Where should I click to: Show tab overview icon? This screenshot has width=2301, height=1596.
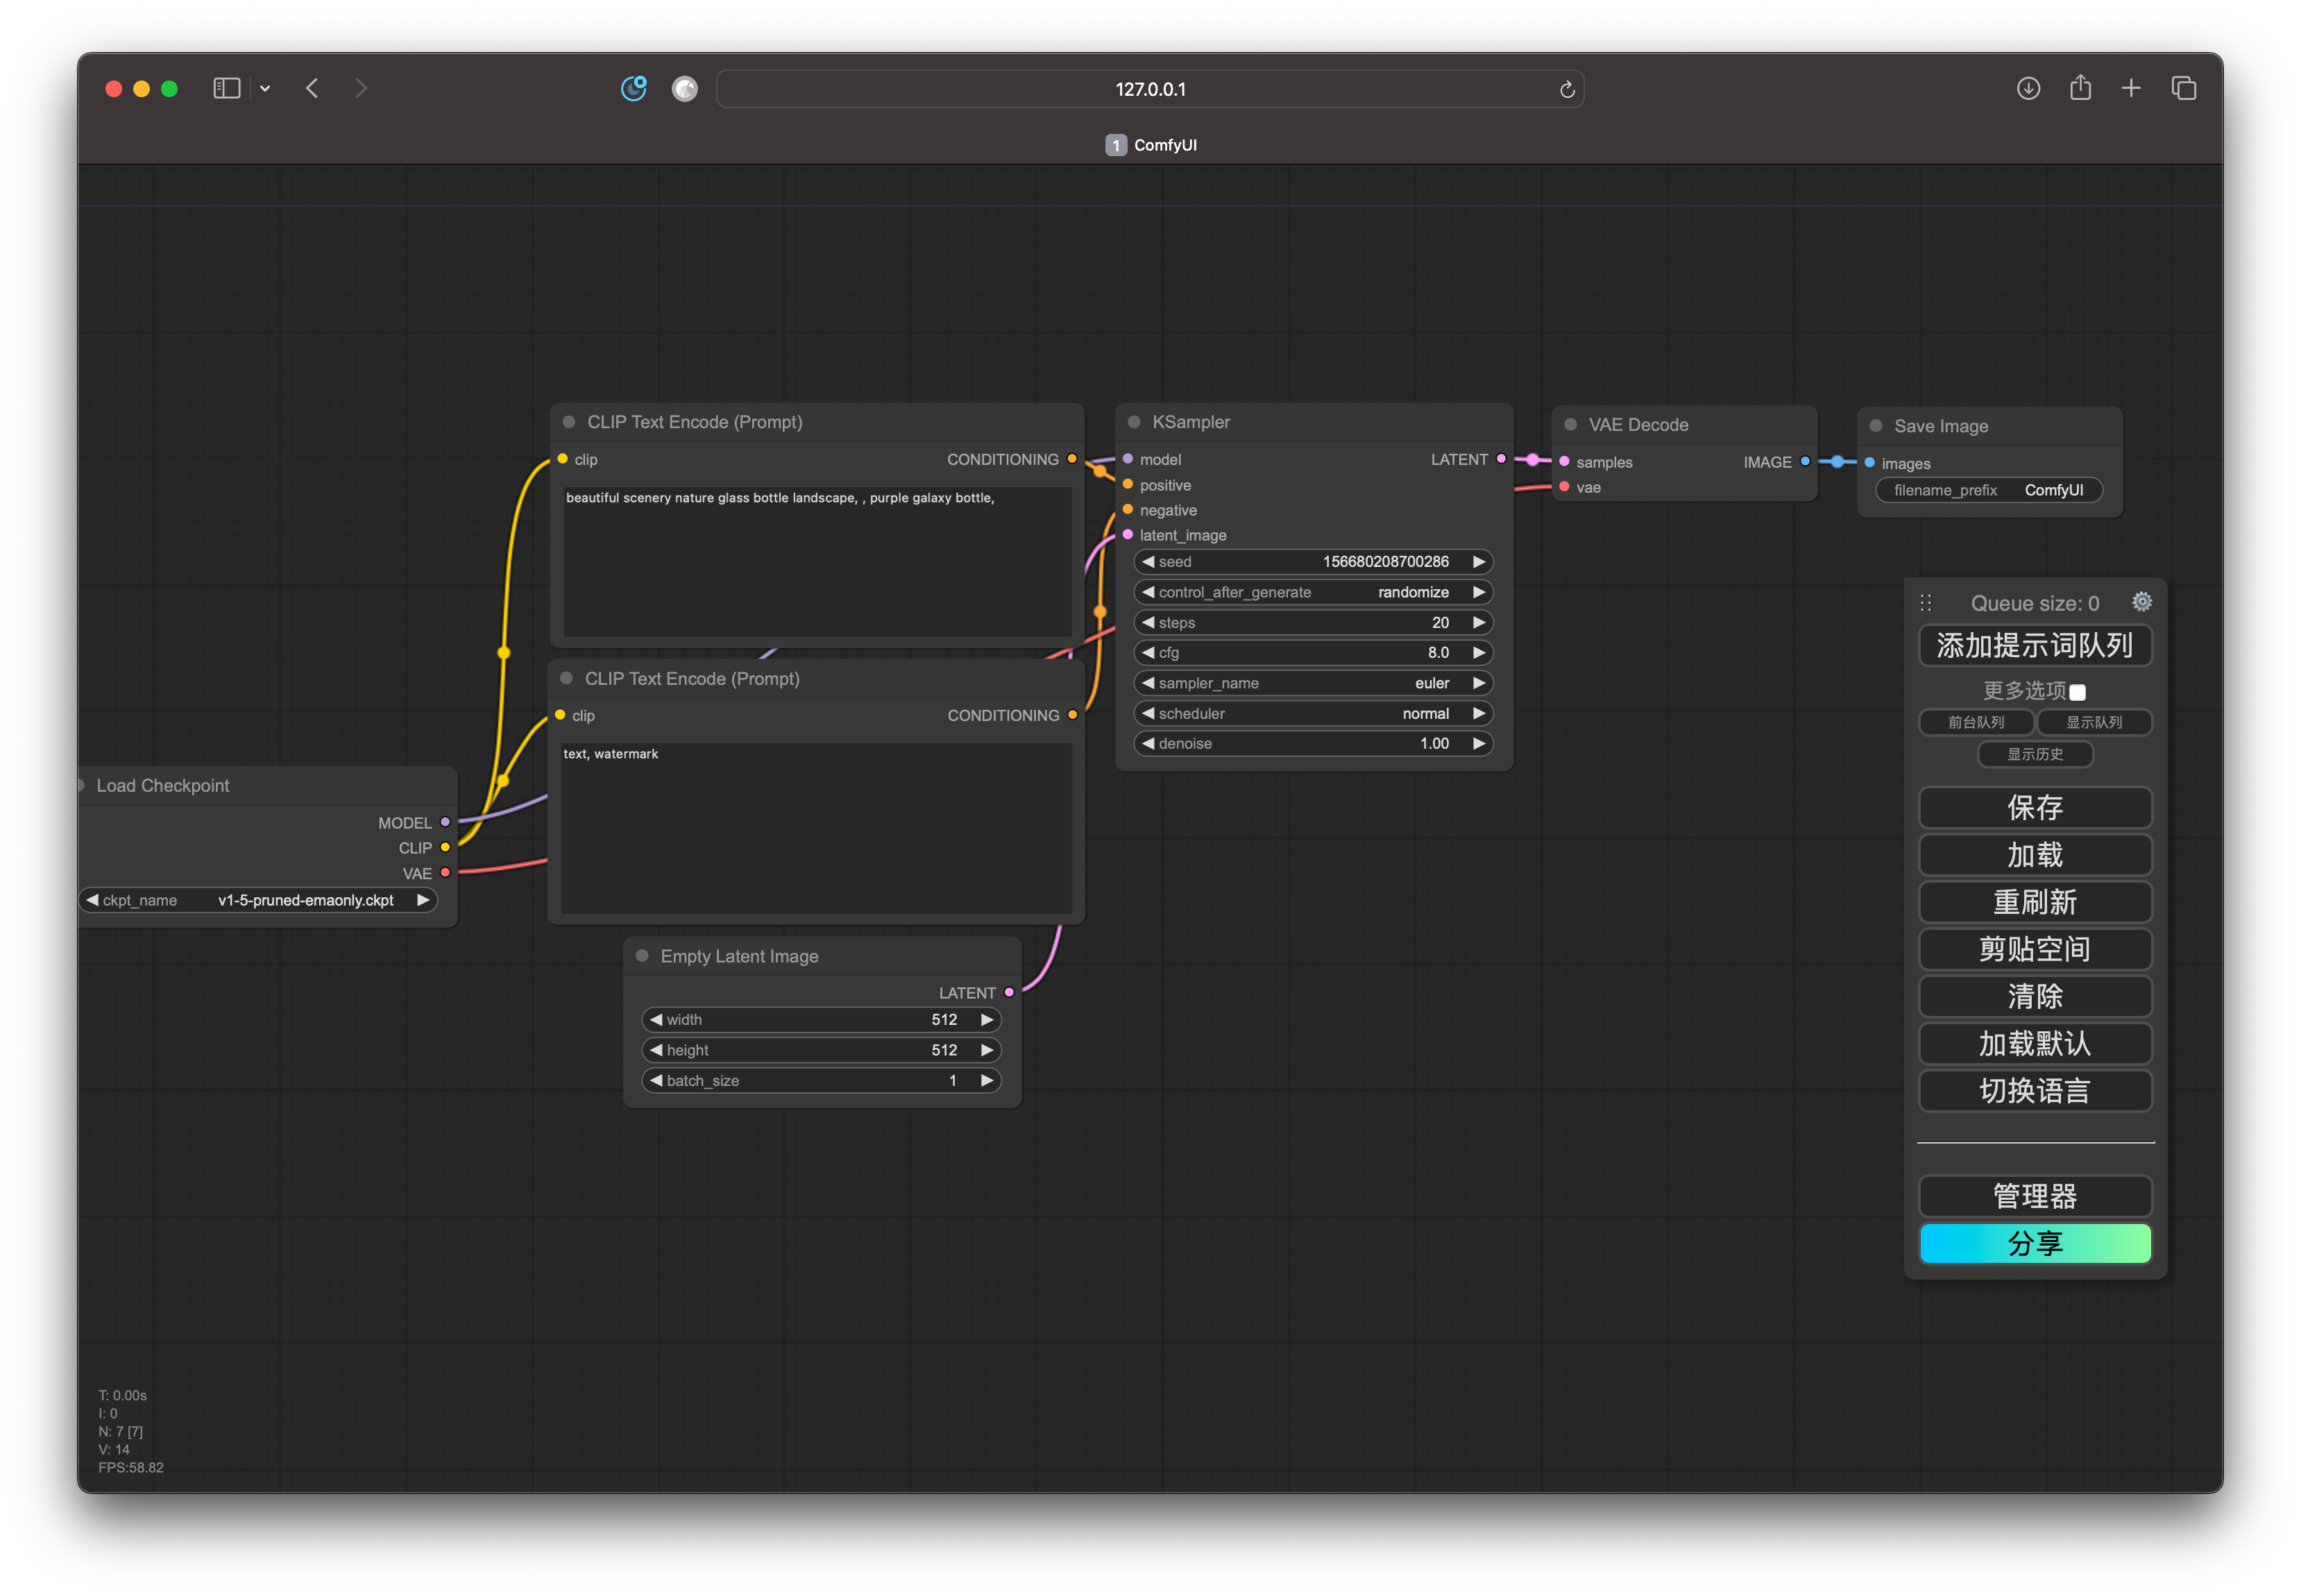[x=2183, y=88]
